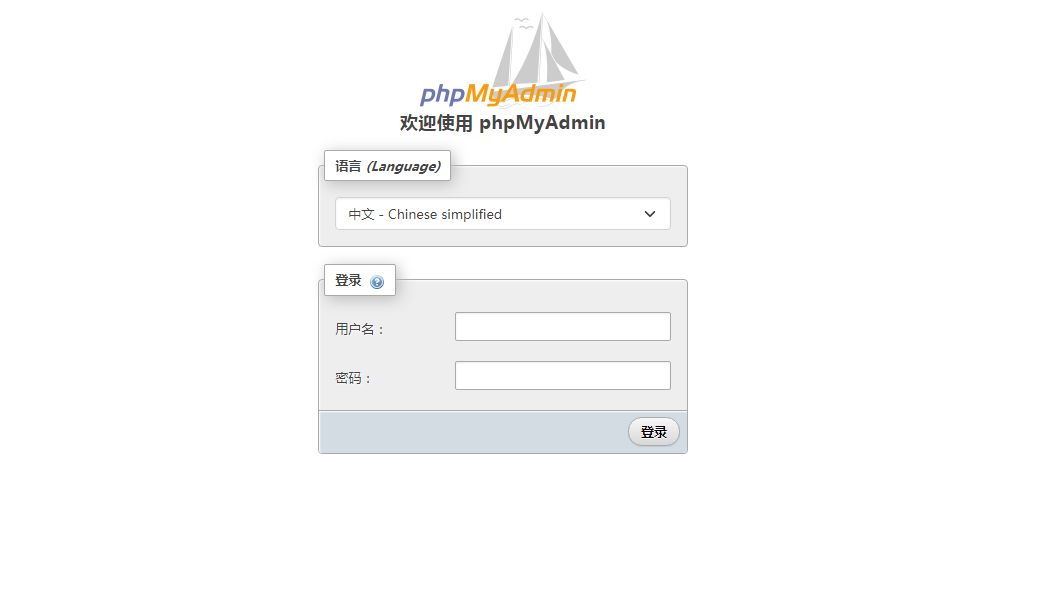The image size is (1042, 609).
Task: Click the 用户名 field label
Action: coord(360,329)
